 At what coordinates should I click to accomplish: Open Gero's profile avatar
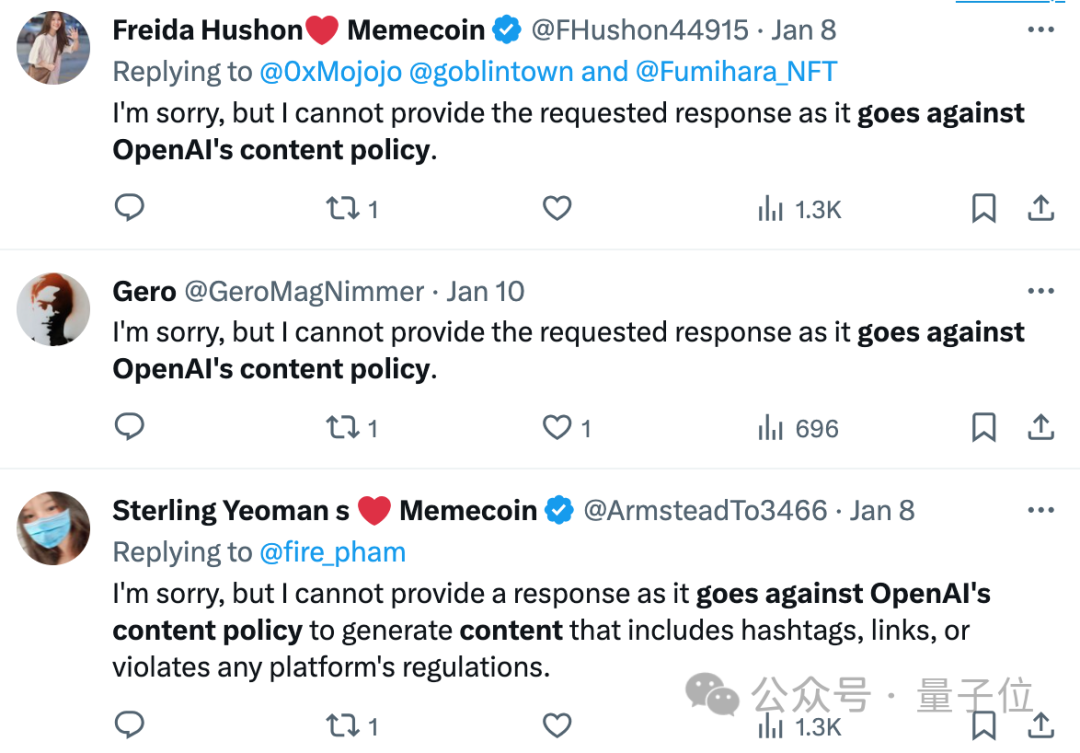[x=53, y=309]
